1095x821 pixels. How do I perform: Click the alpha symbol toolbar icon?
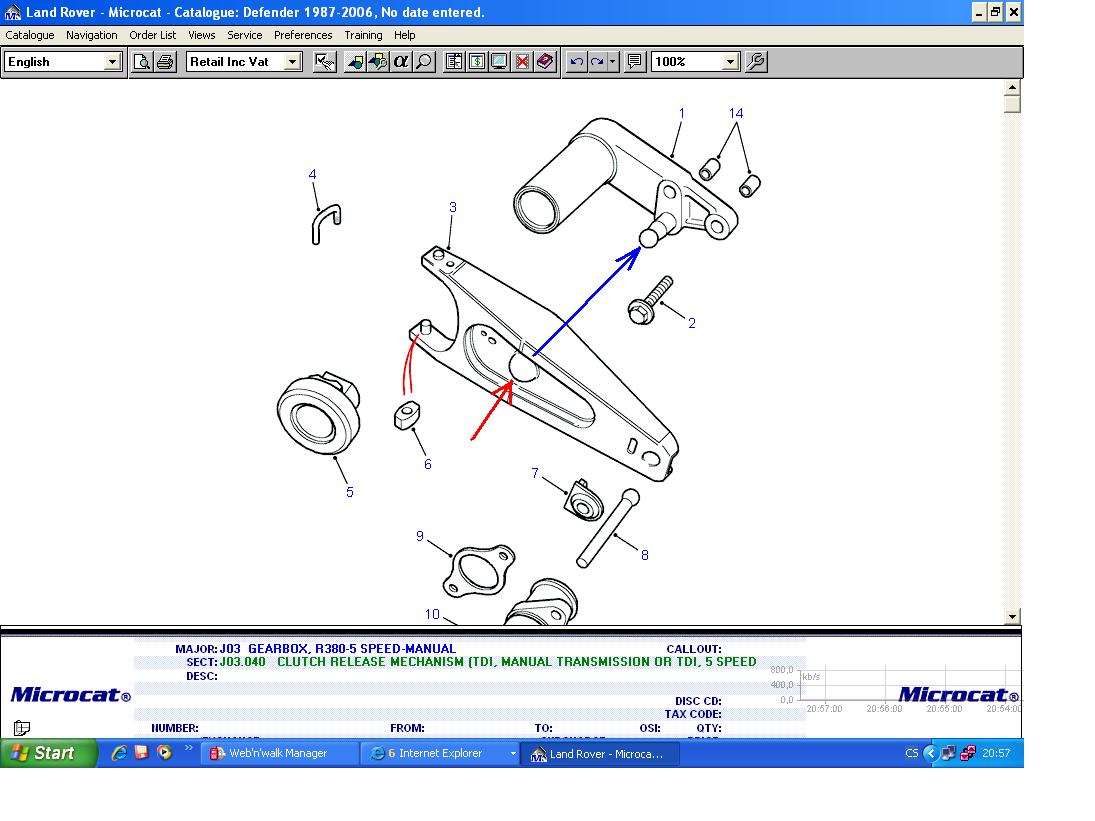point(401,62)
